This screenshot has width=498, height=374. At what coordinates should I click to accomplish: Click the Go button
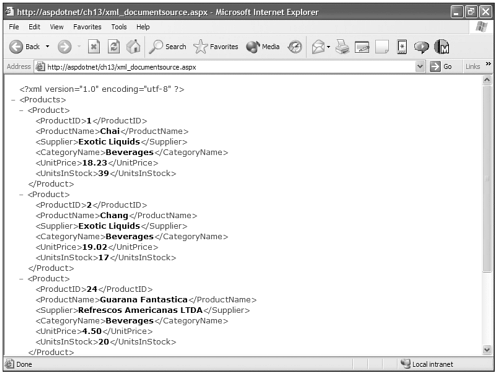click(441, 67)
